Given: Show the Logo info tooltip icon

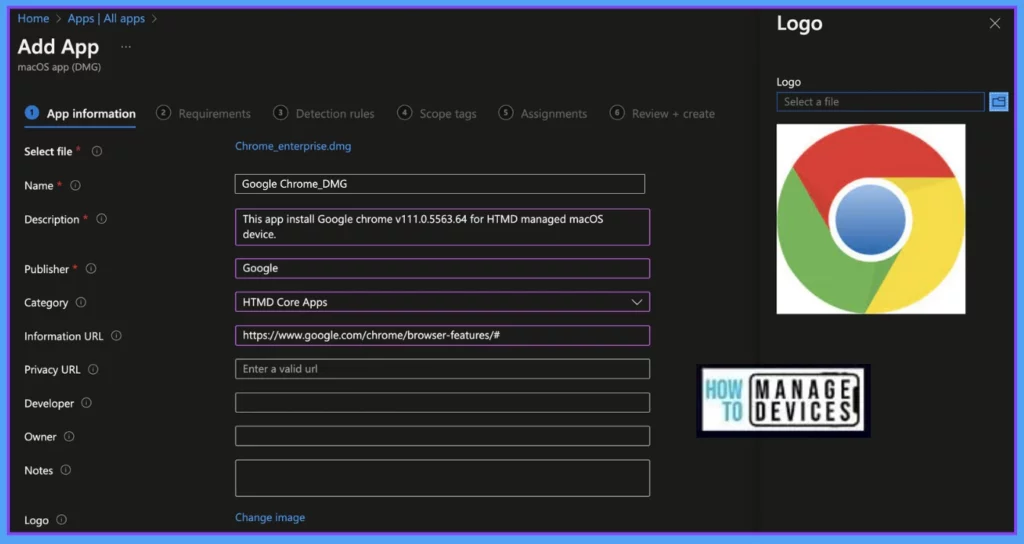Looking at the screenshot, I should point(61,520).
